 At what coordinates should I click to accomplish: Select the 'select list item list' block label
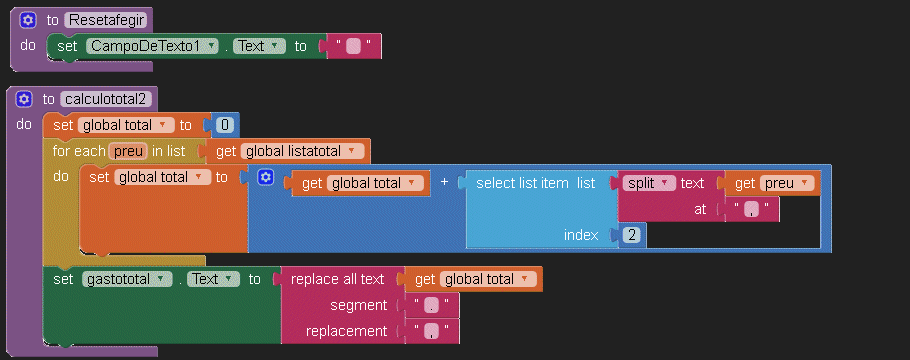tap(536, 183)
